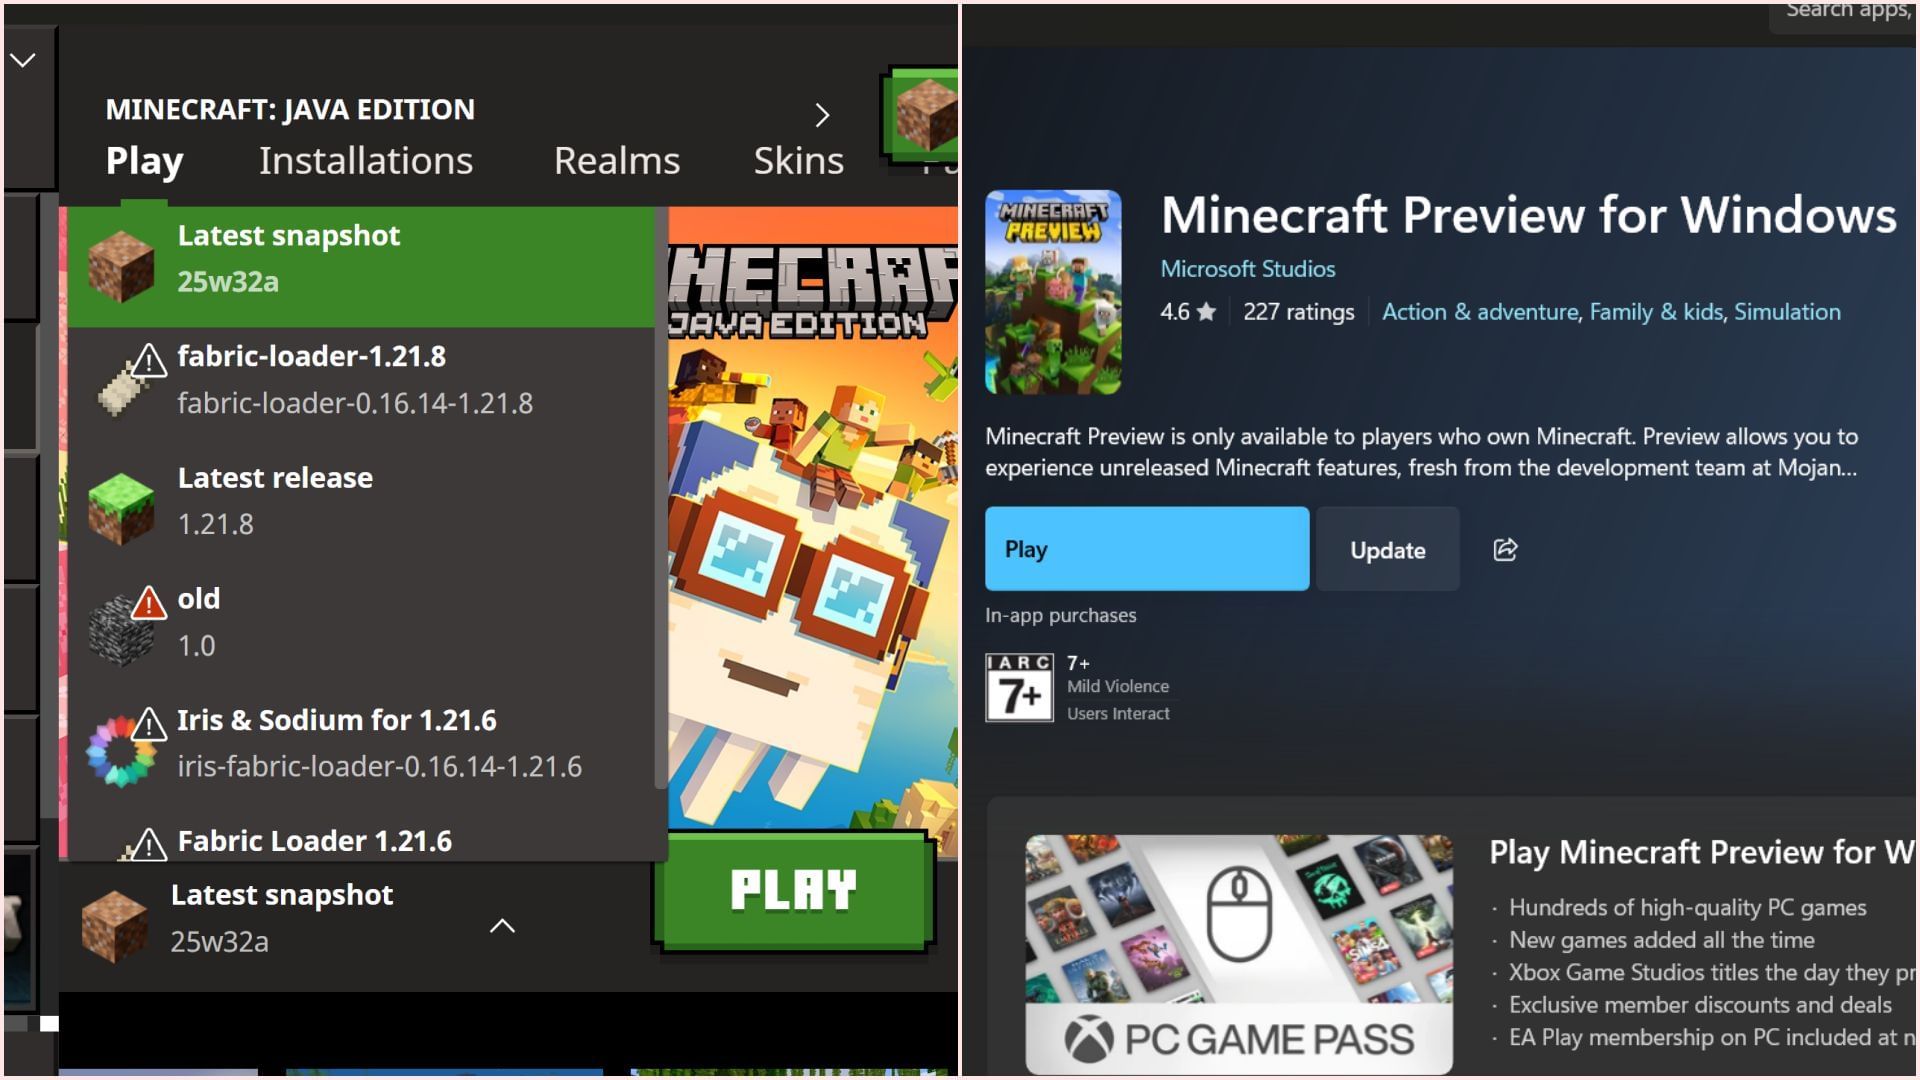Viewport: 1920px width, 1080px height.
Task: Open the Simulation category link
Action: coord(1787,312)
